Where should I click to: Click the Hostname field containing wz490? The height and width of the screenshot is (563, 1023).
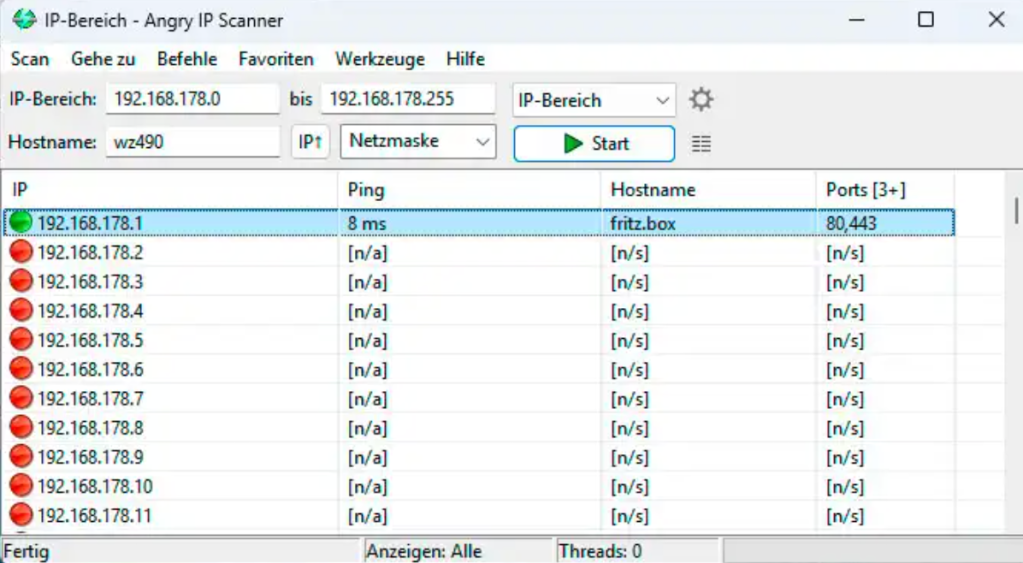[x=192, y=142]
